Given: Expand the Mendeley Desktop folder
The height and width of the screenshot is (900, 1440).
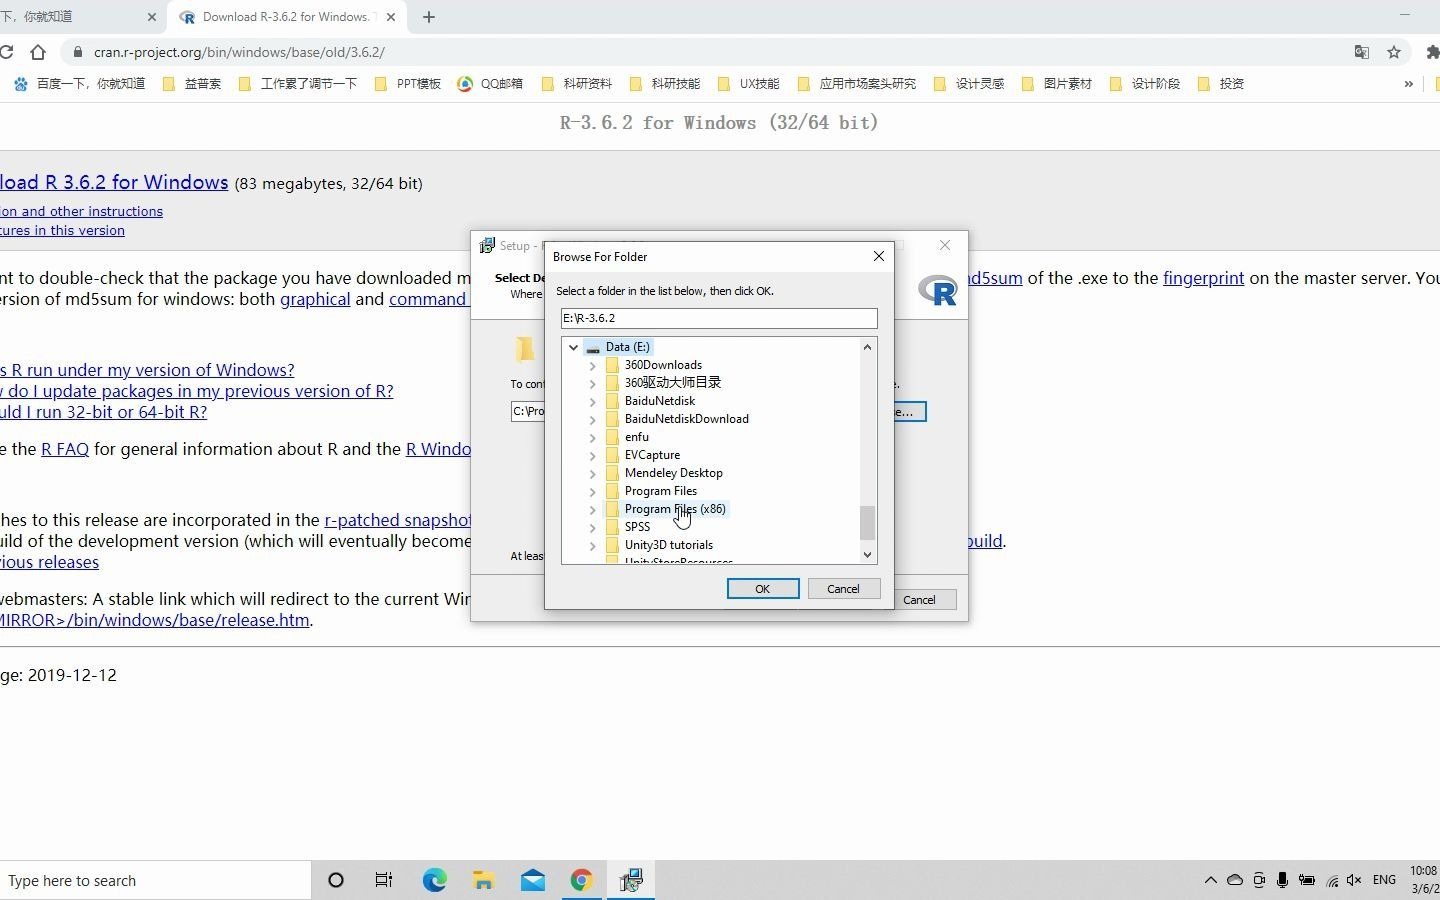Looking at the screenshot, I should [x=592, y=473].
